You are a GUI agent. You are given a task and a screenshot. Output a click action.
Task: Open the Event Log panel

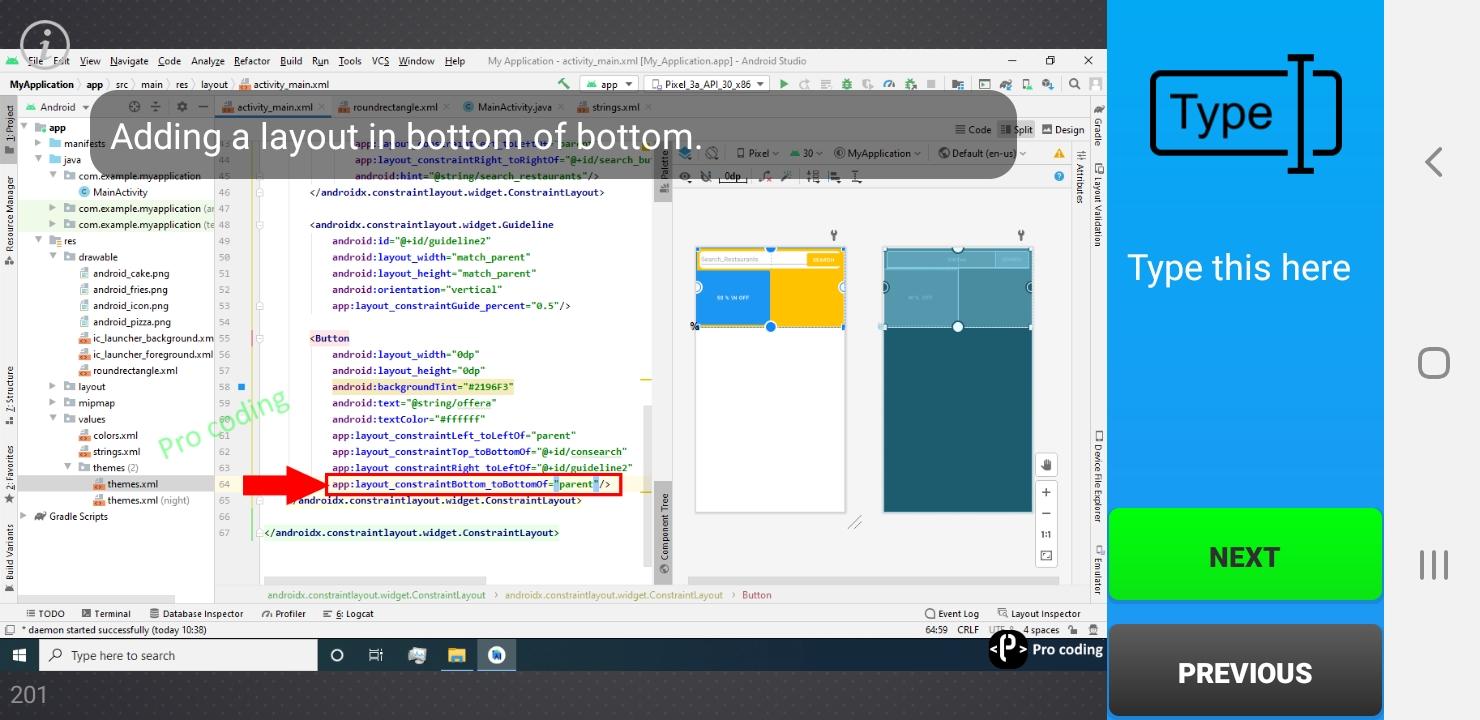tap(952, 614)
